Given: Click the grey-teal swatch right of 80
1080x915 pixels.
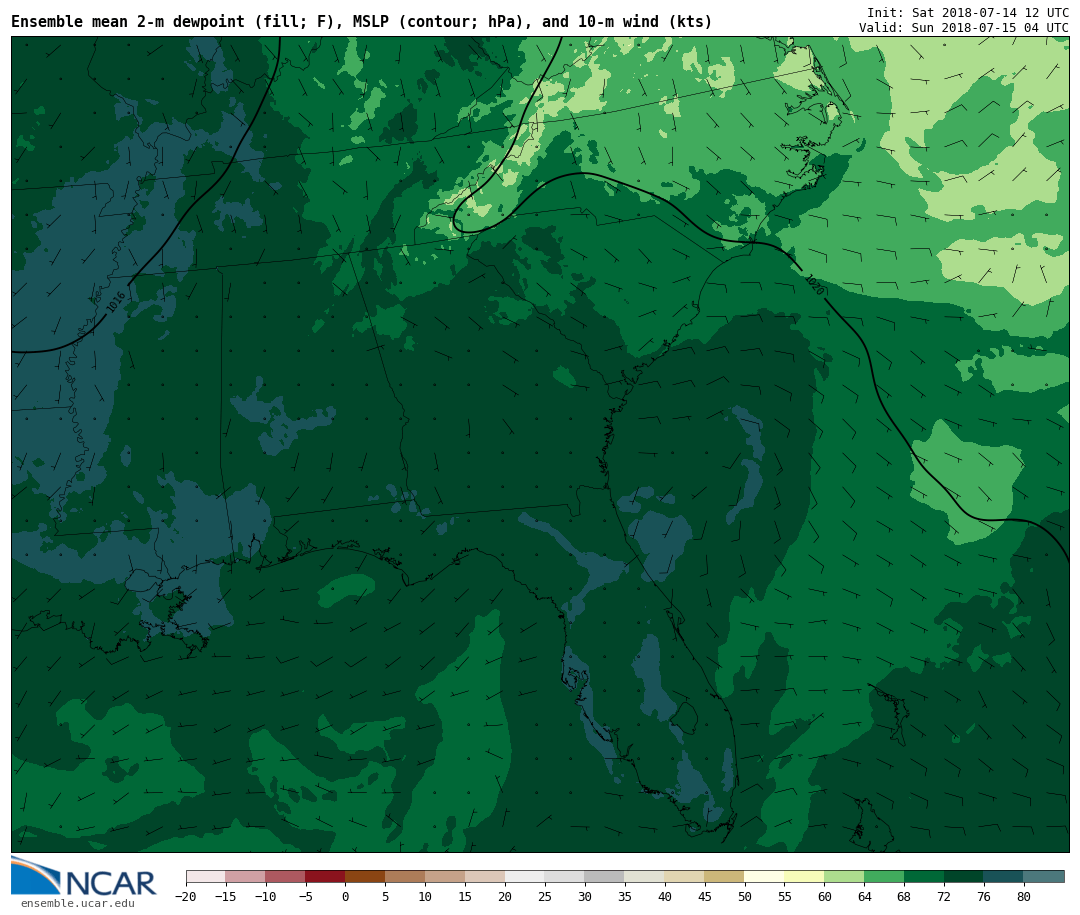Looking at the screenshot, I should (1044, 876).
